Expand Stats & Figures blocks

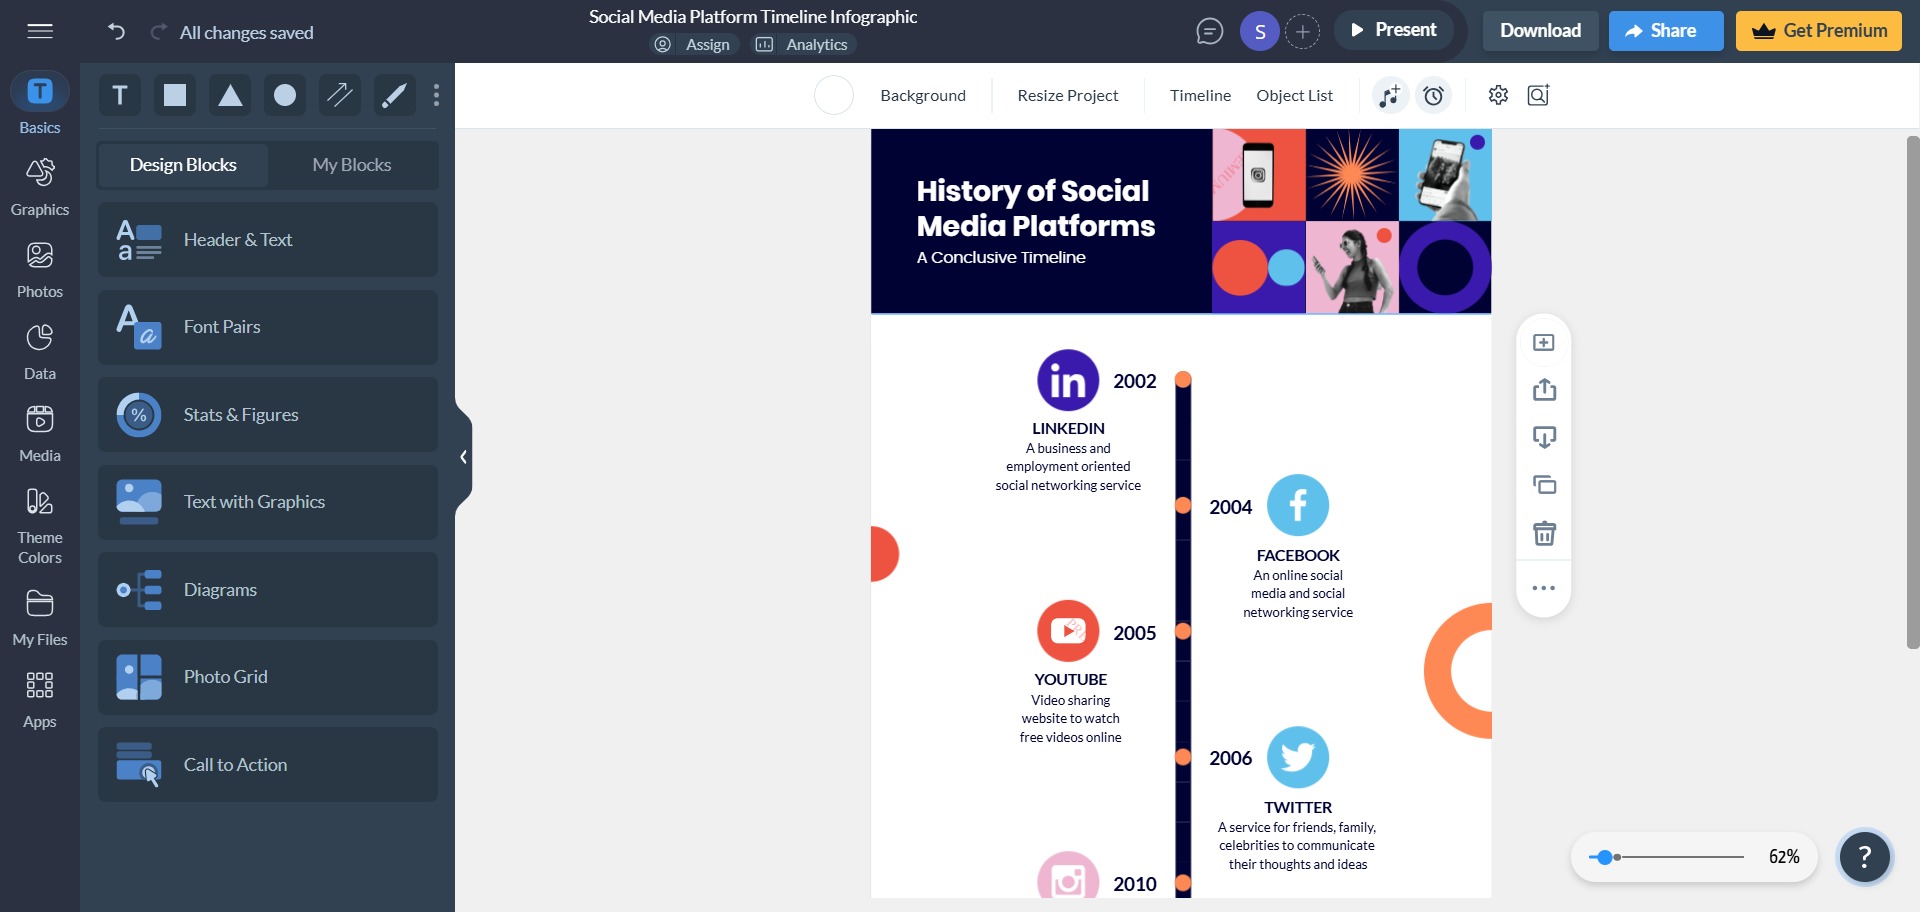(268, 415)
